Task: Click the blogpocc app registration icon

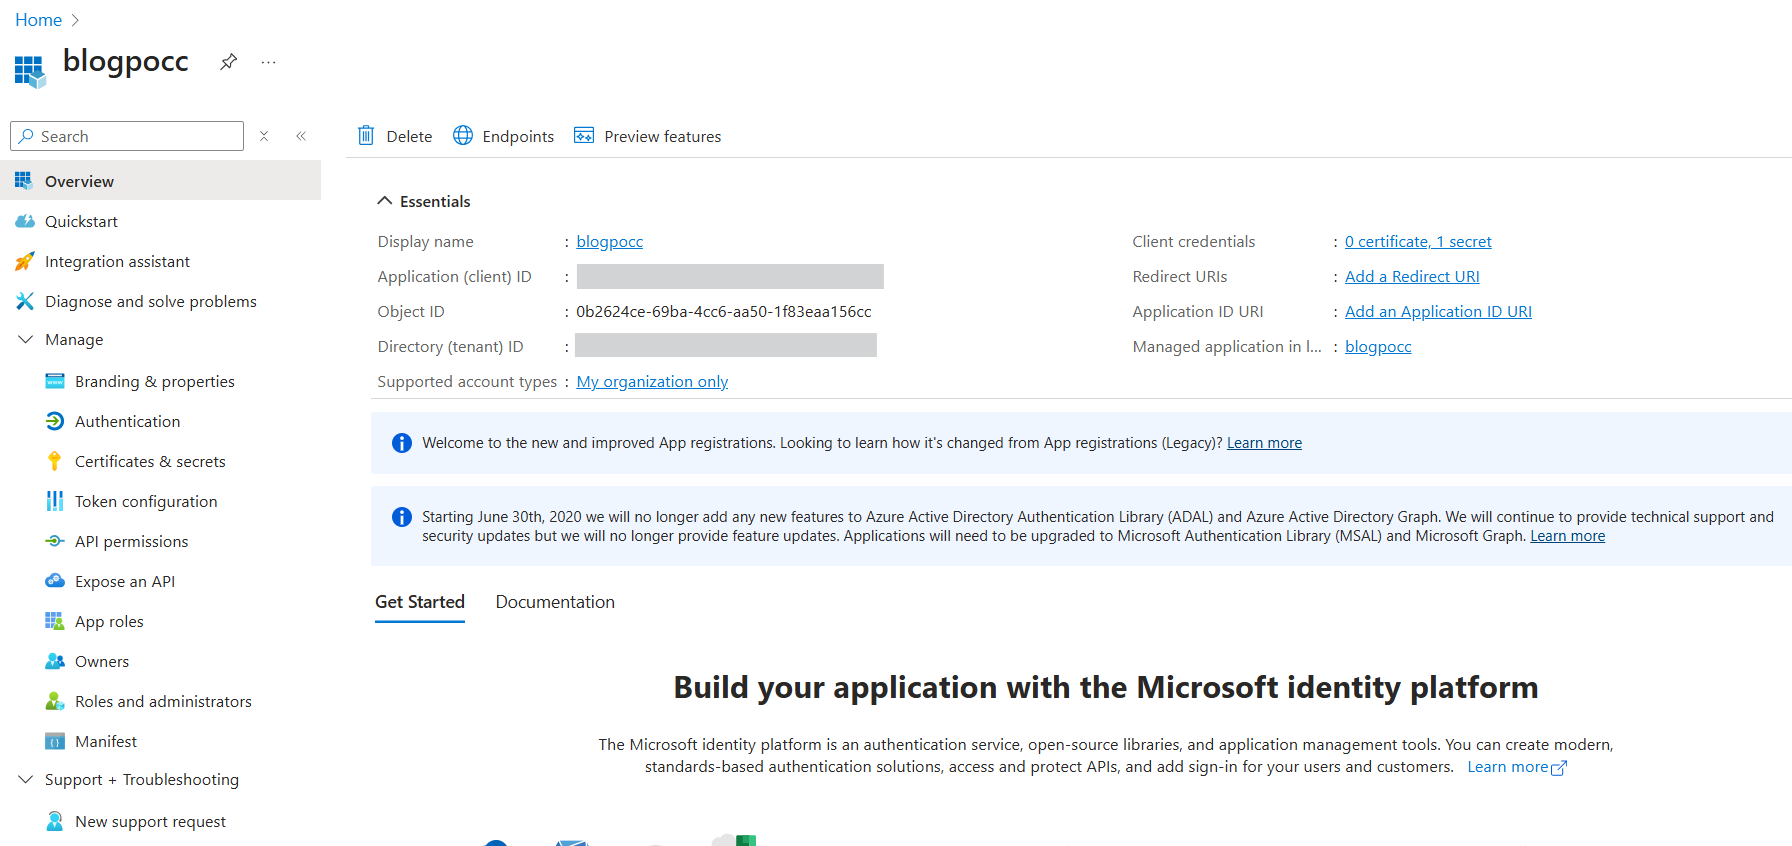Action: 30,71
